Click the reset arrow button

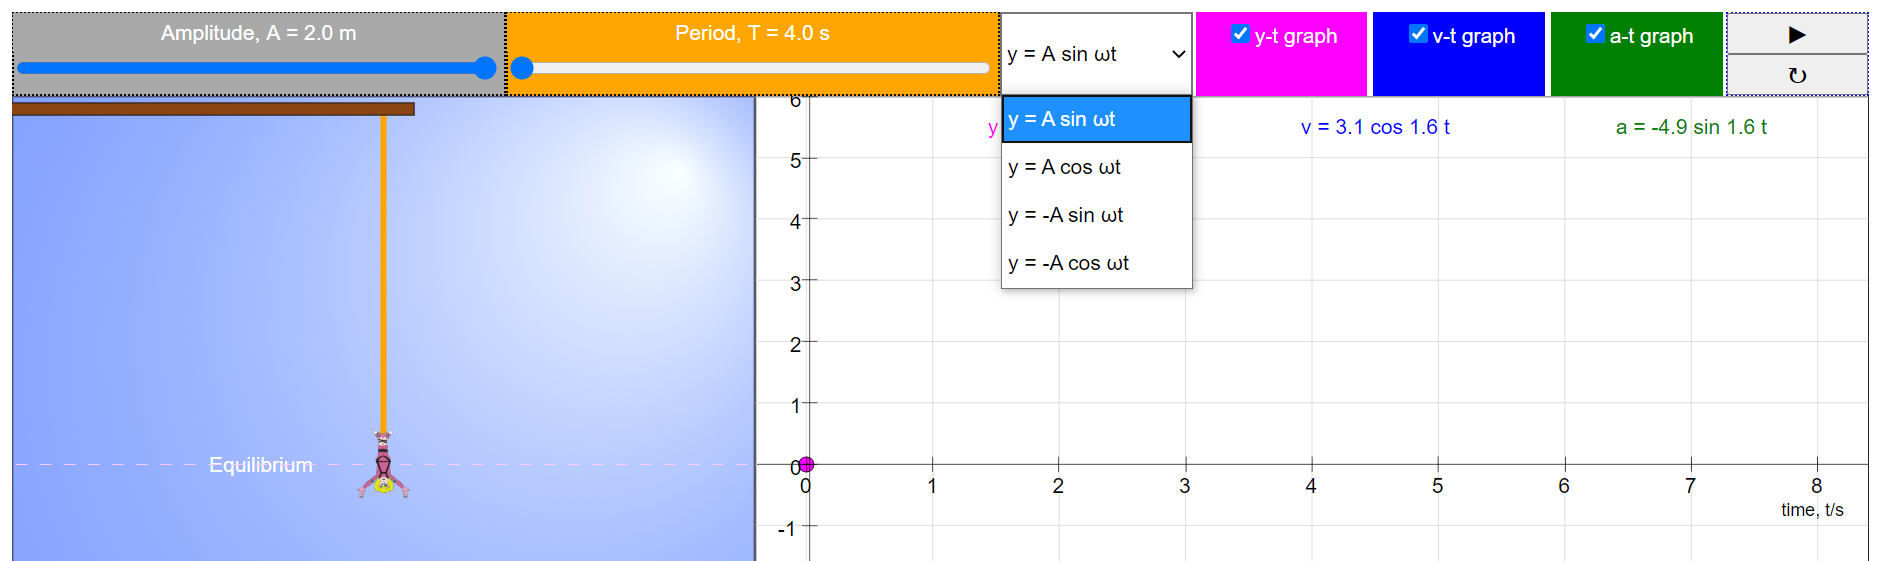[x=1796, y=76]
